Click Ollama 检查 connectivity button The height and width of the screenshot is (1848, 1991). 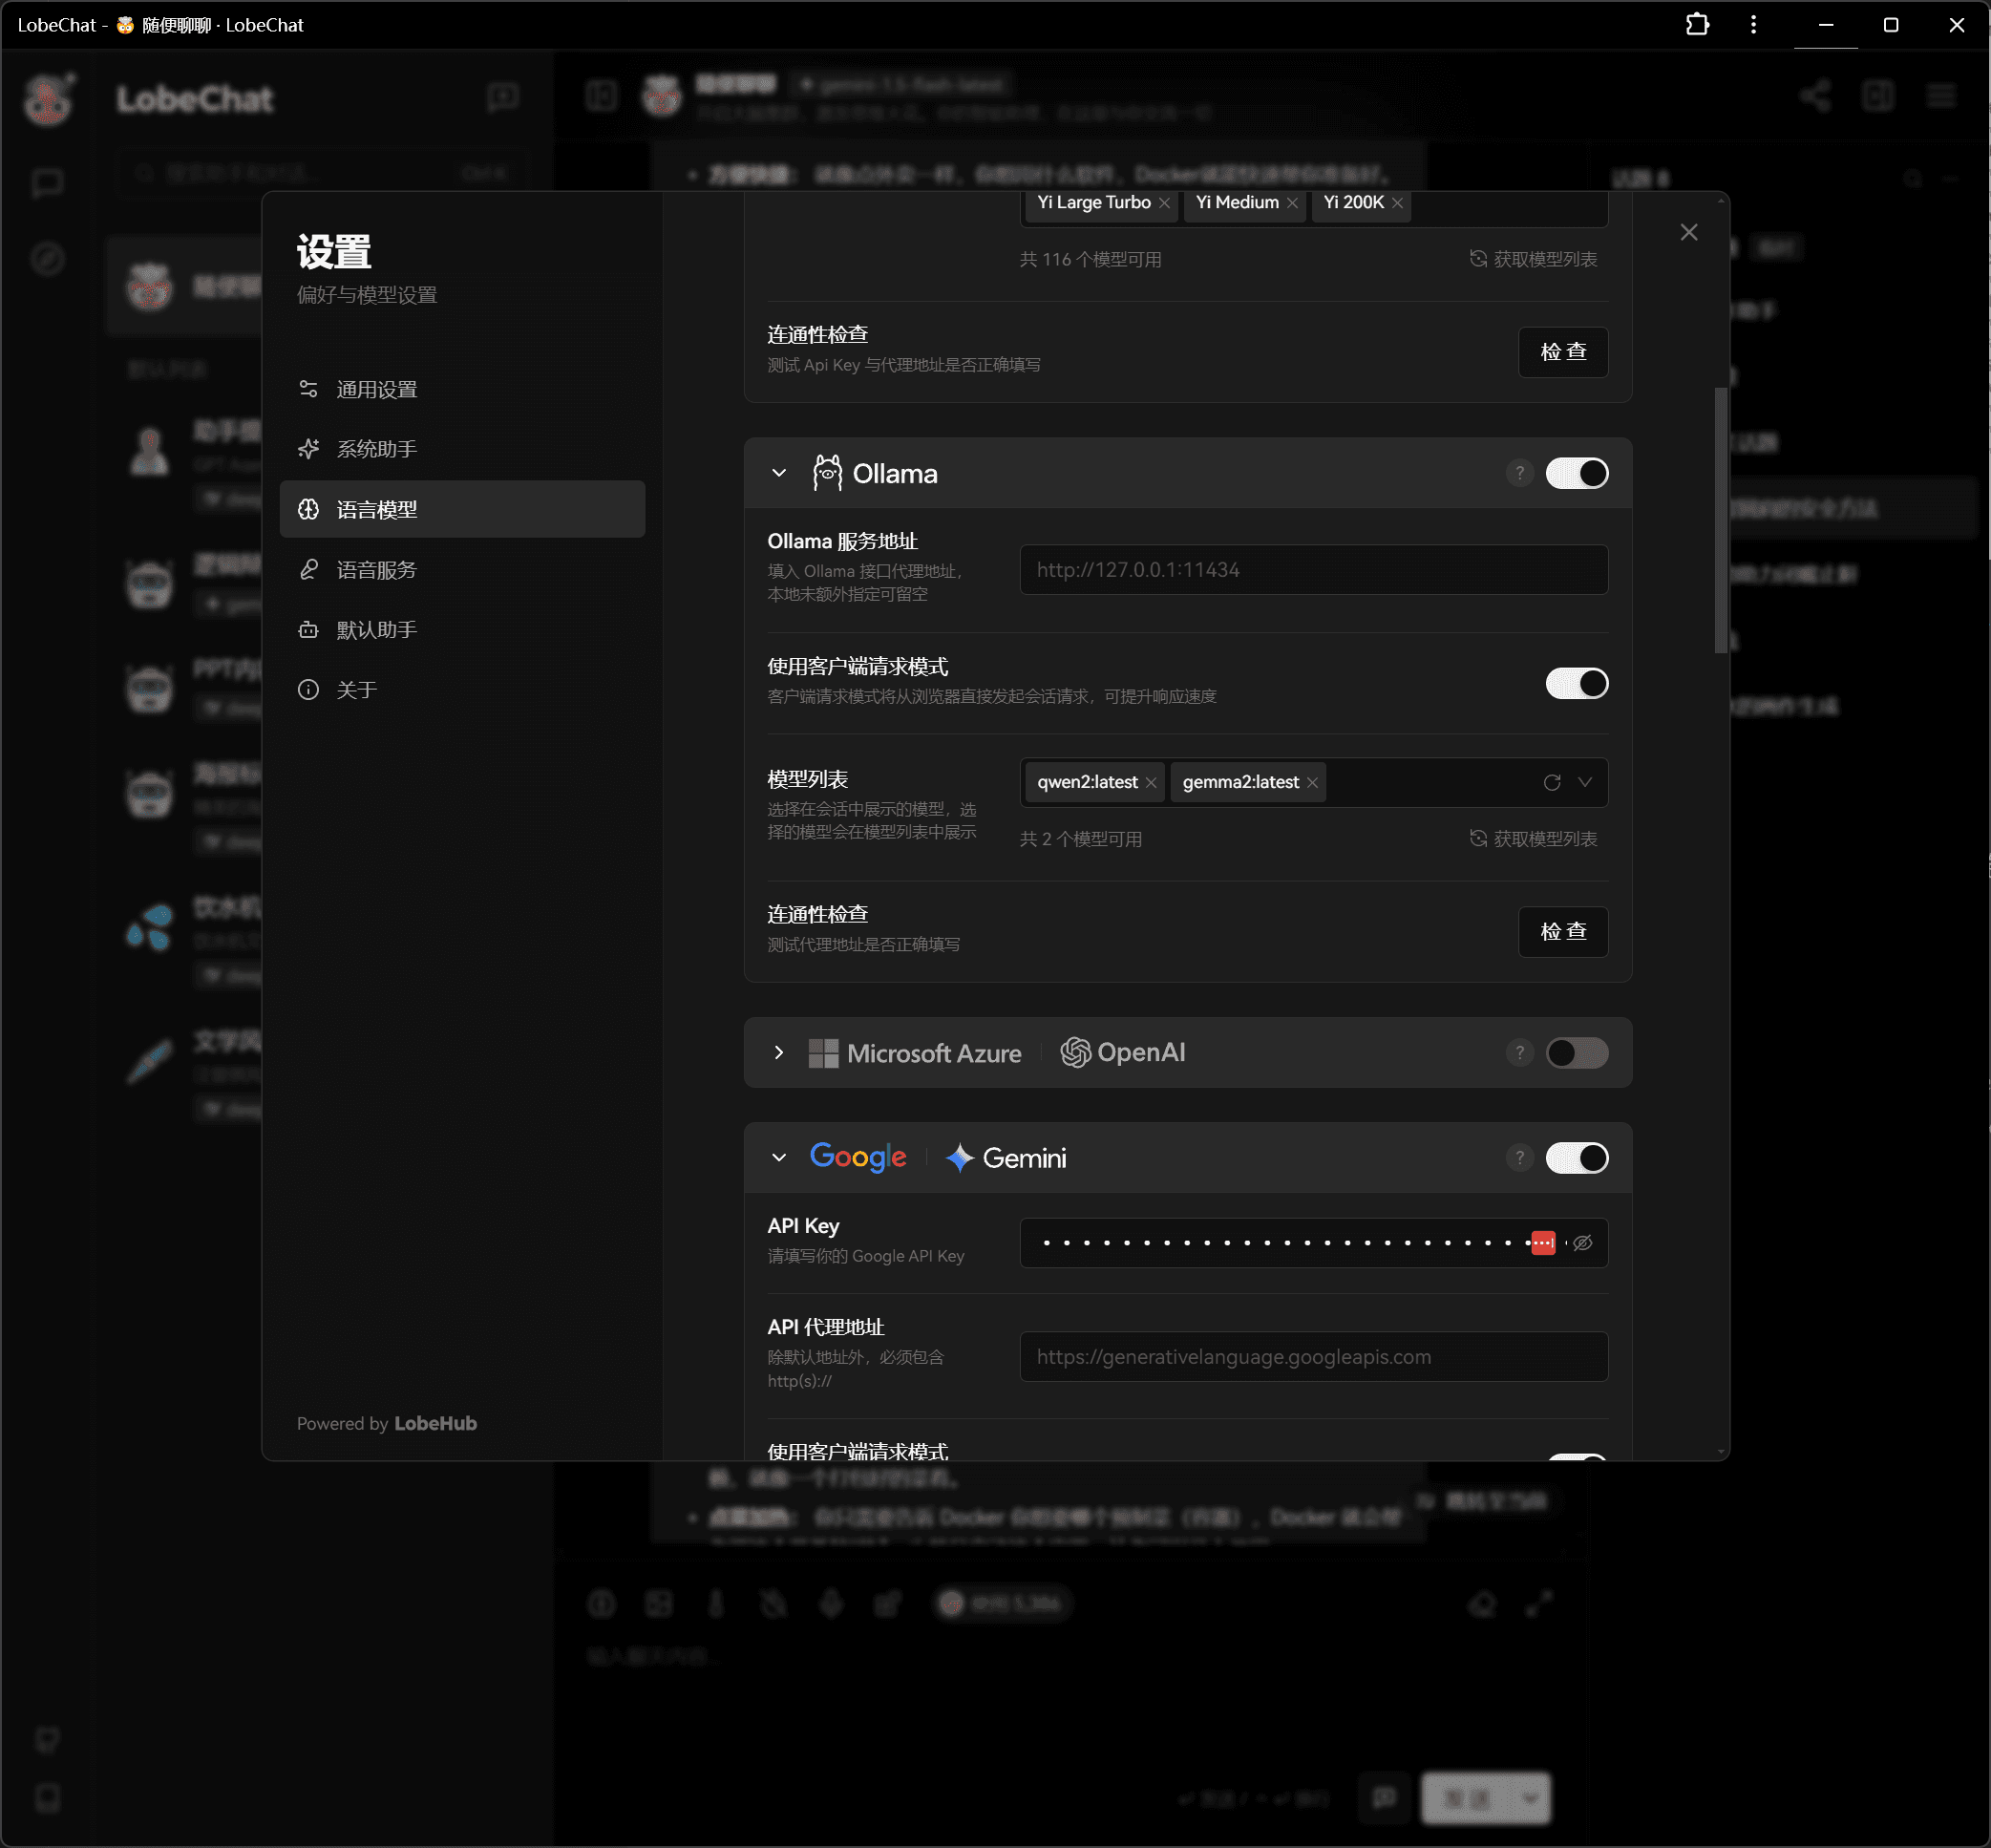tap(1562, 932)
